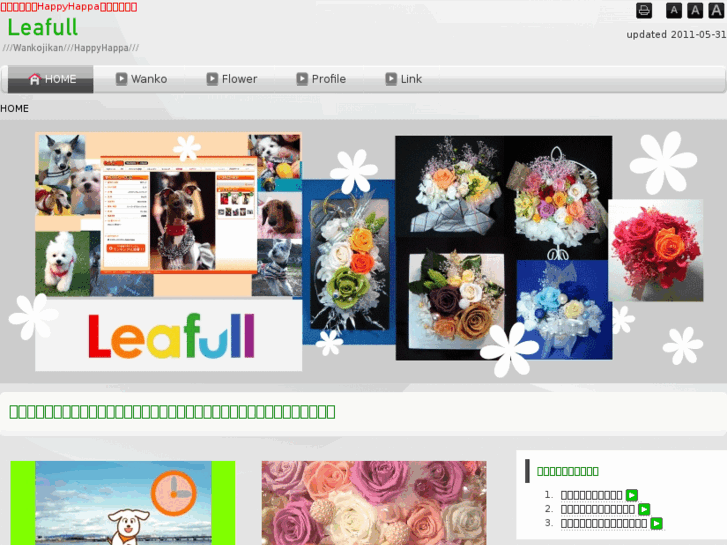The height and width of the screenshot is (545, 727).
Task: Select the large font size icon
Action: (716, 11)
